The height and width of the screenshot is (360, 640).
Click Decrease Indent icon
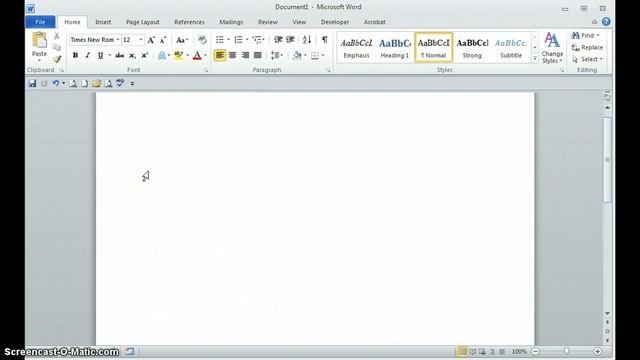point(278,40)
